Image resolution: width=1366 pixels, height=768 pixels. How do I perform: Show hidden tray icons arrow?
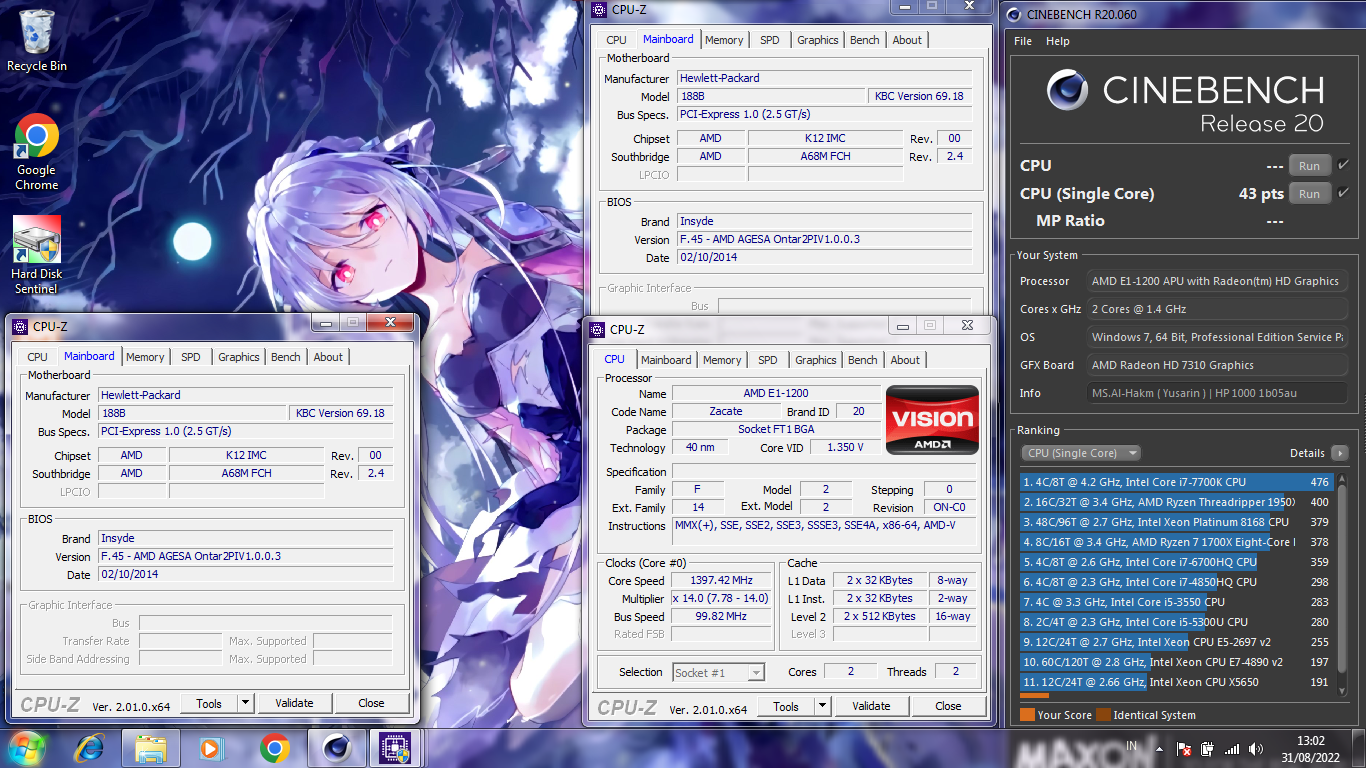1158,748
